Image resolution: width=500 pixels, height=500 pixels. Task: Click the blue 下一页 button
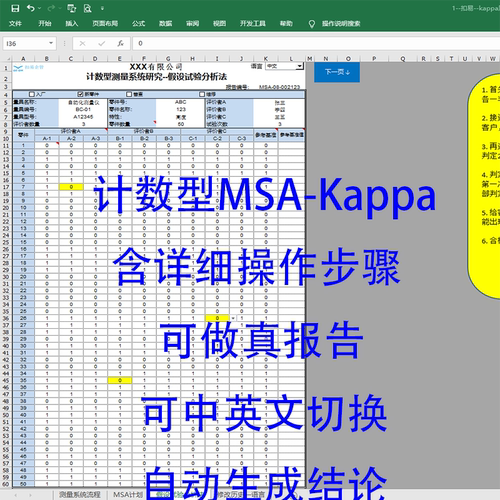337,72
